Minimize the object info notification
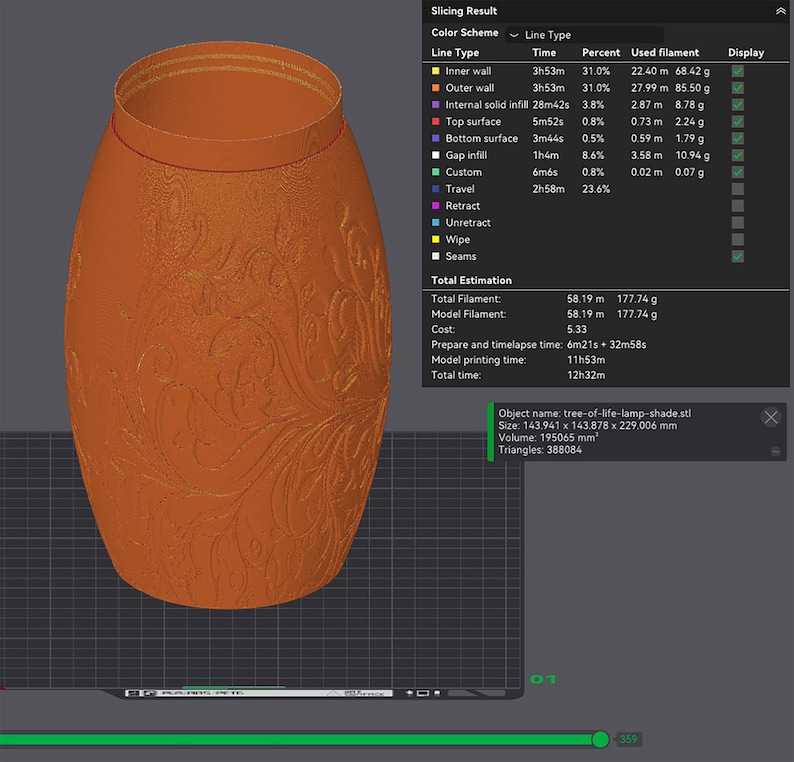 (x=775, y=451)
